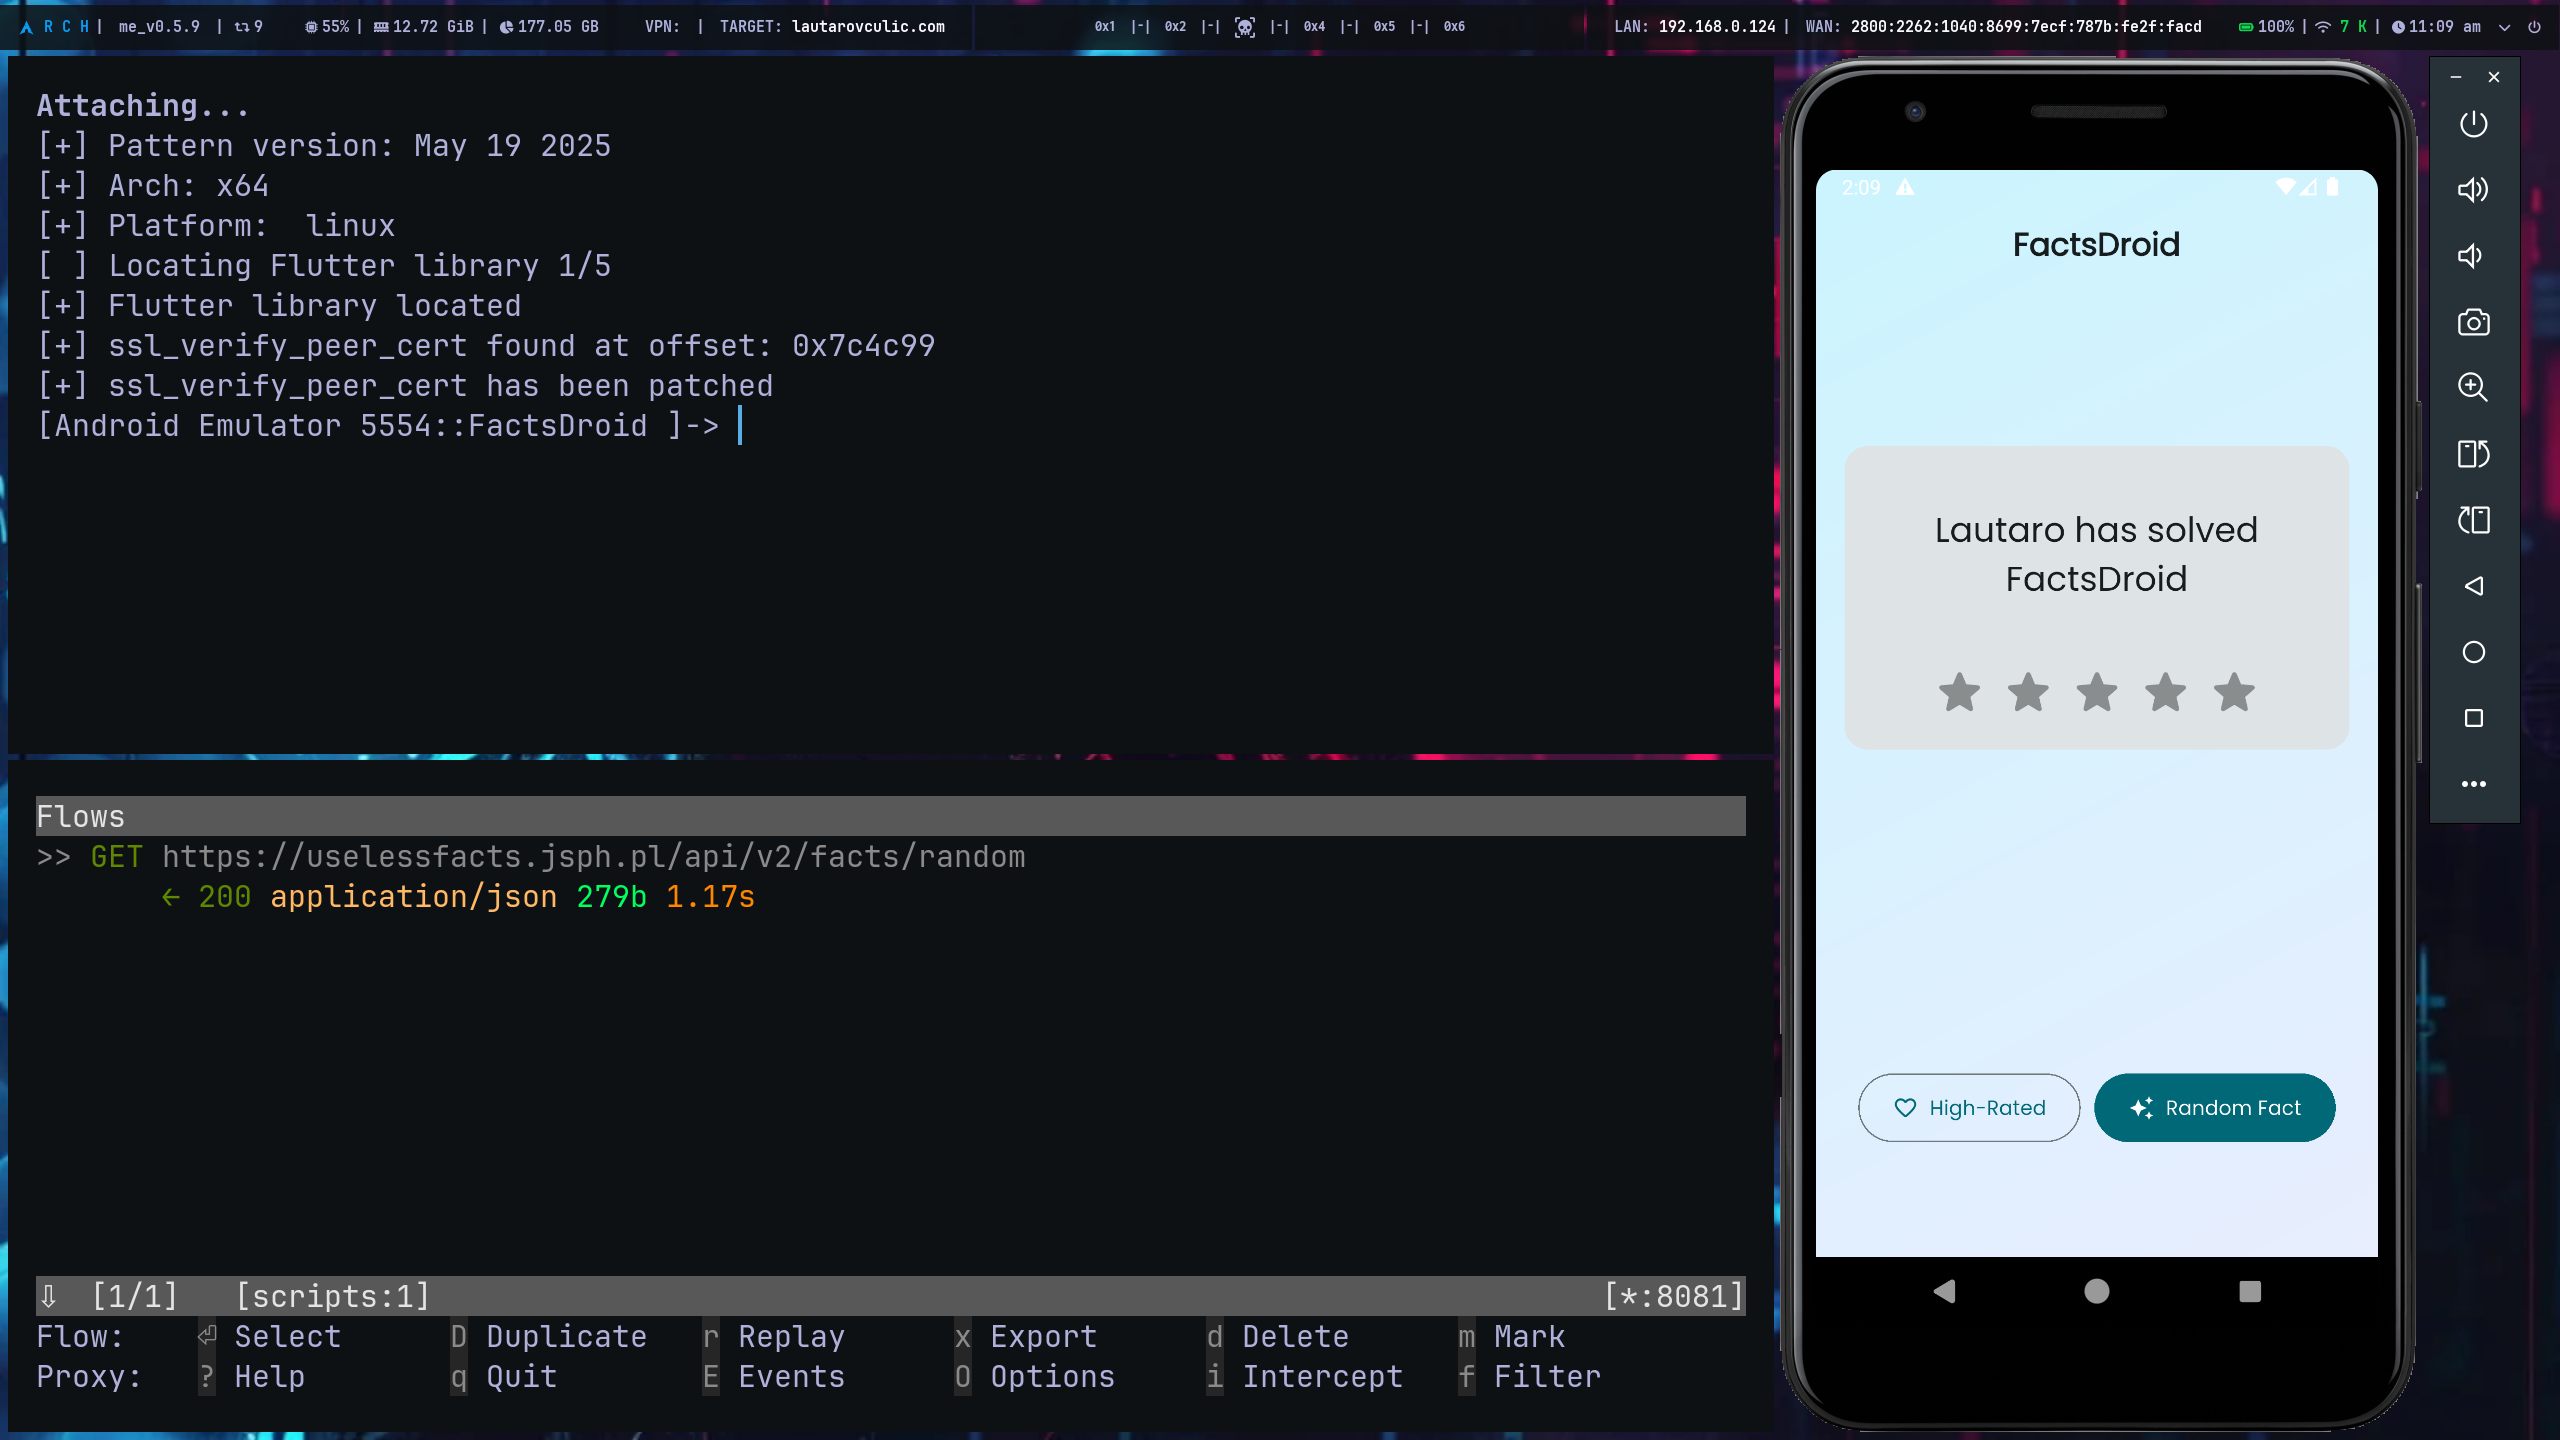Image resolution: width=2560 pixels, height=1440 pixels.
Task: Switch to workspace 0x2
Action: point(1175,27)
